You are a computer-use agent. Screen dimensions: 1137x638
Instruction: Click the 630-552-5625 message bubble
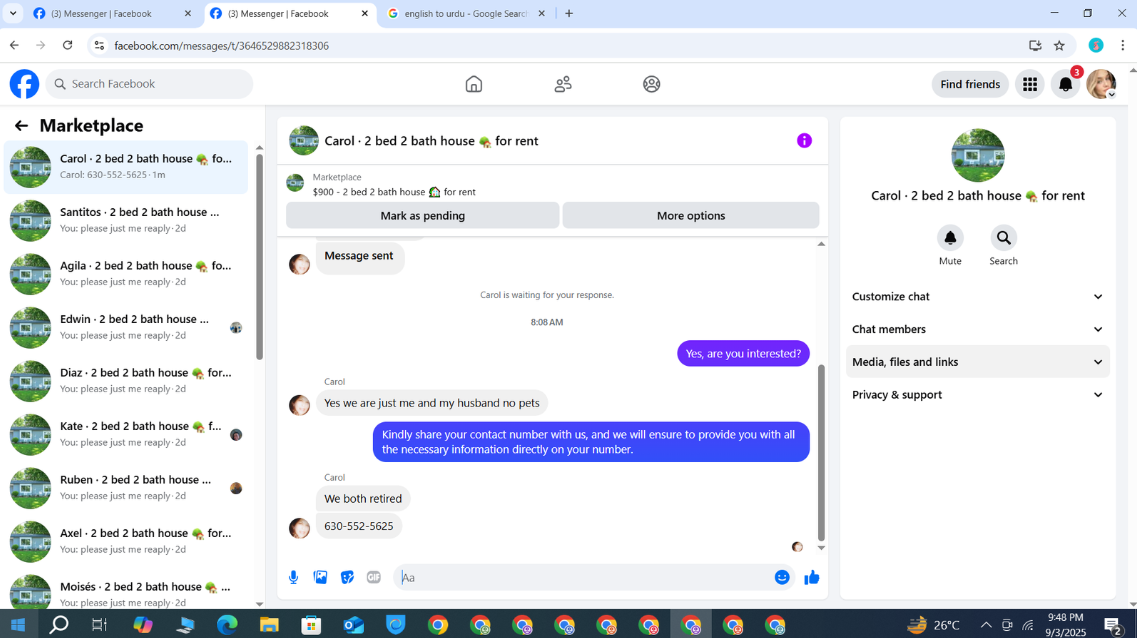coord(359,526)
